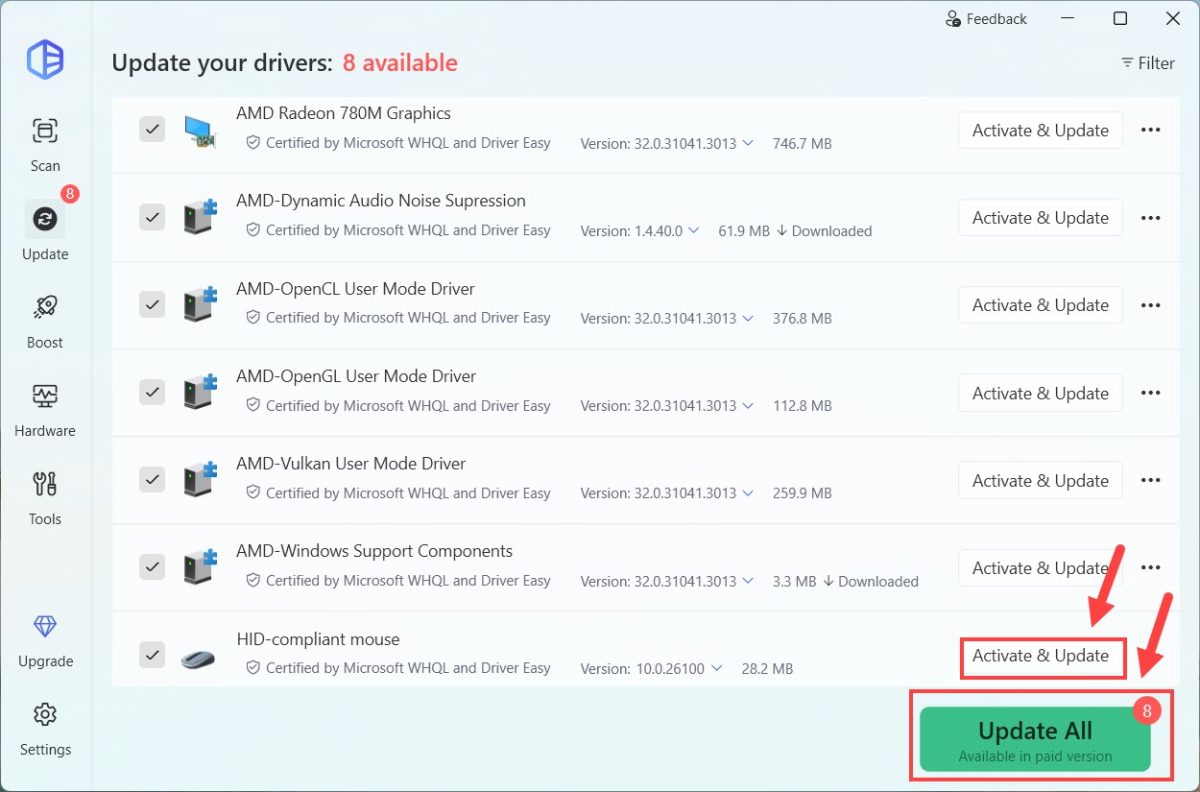Activate & Update AMD-Vulkan User Mode Driver
This screenshot has width=1200, height=792.
[1040, 480]
